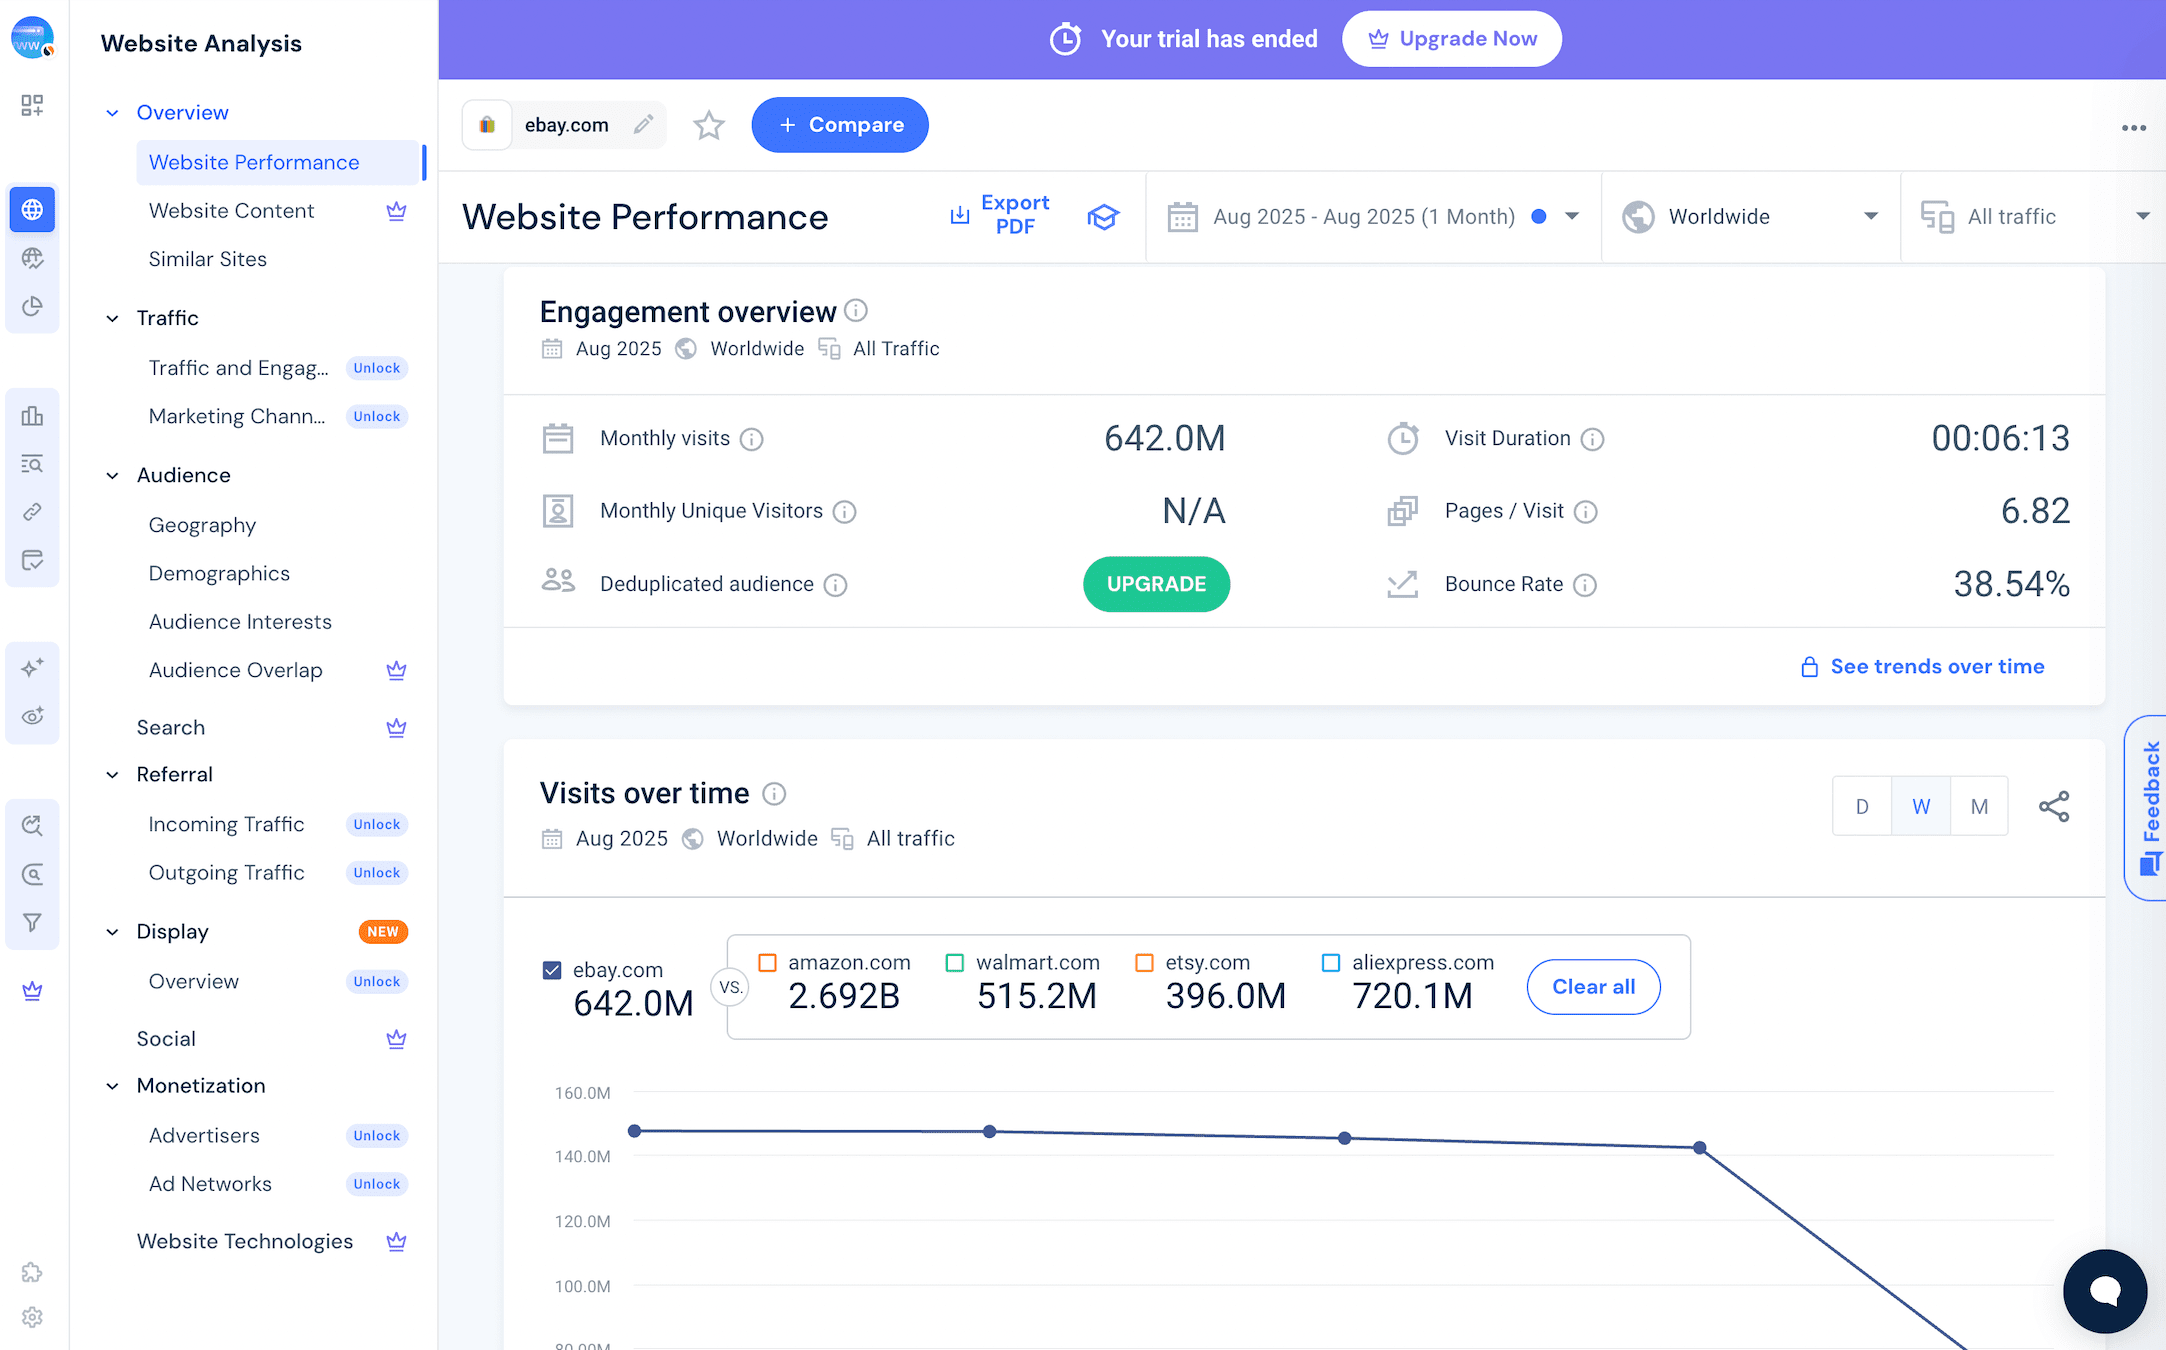Open the pie chart segment icon in rail

coord(32,306)
